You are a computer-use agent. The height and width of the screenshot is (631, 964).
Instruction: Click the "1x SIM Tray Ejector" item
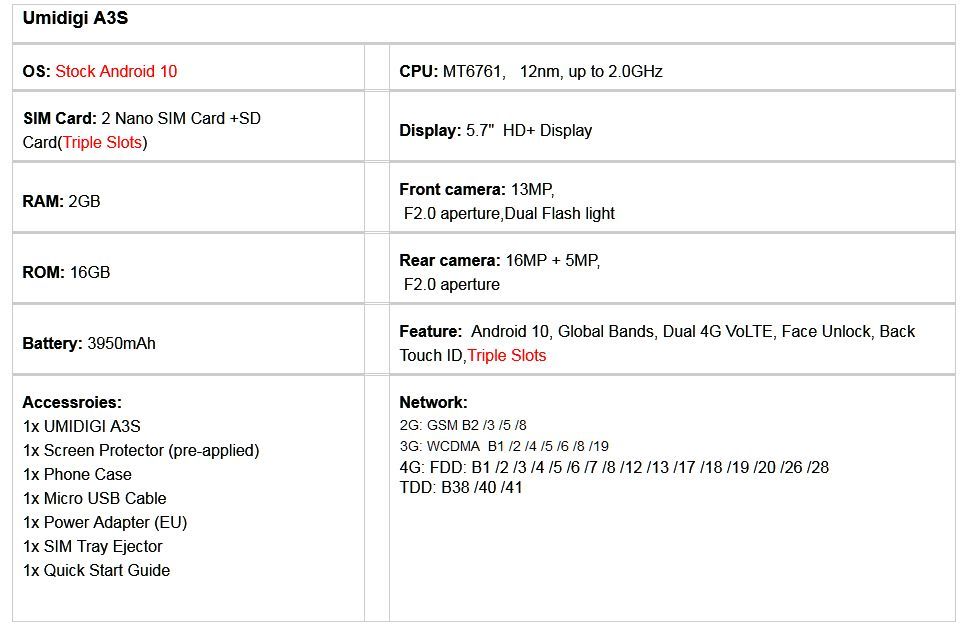coord(92,546)
